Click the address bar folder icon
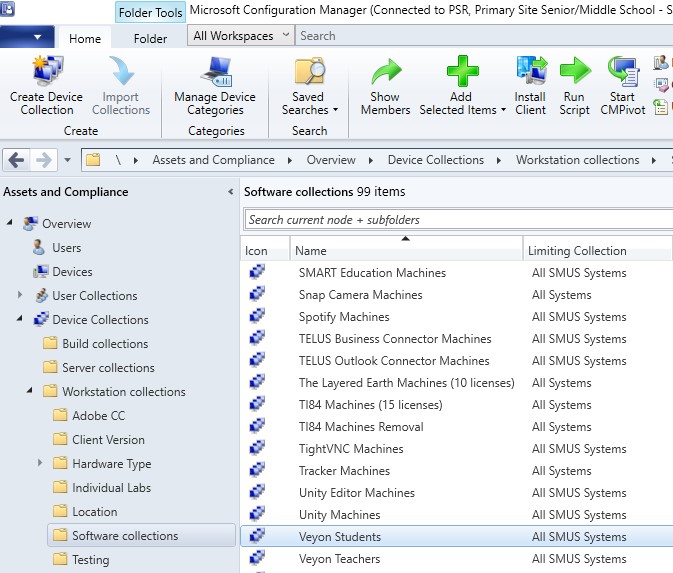This screenshot has width=673, height=573. click(93, 160)
